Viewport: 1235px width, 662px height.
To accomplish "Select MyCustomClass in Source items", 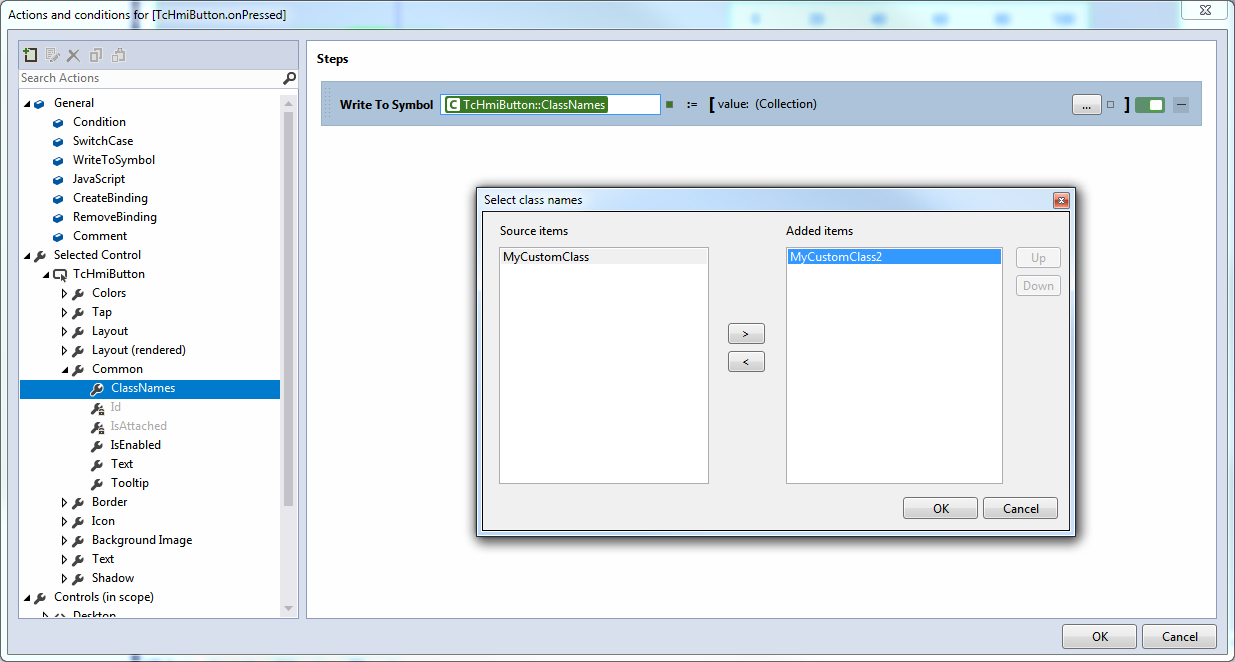I will pyautogui.click(x=604, y=257).
